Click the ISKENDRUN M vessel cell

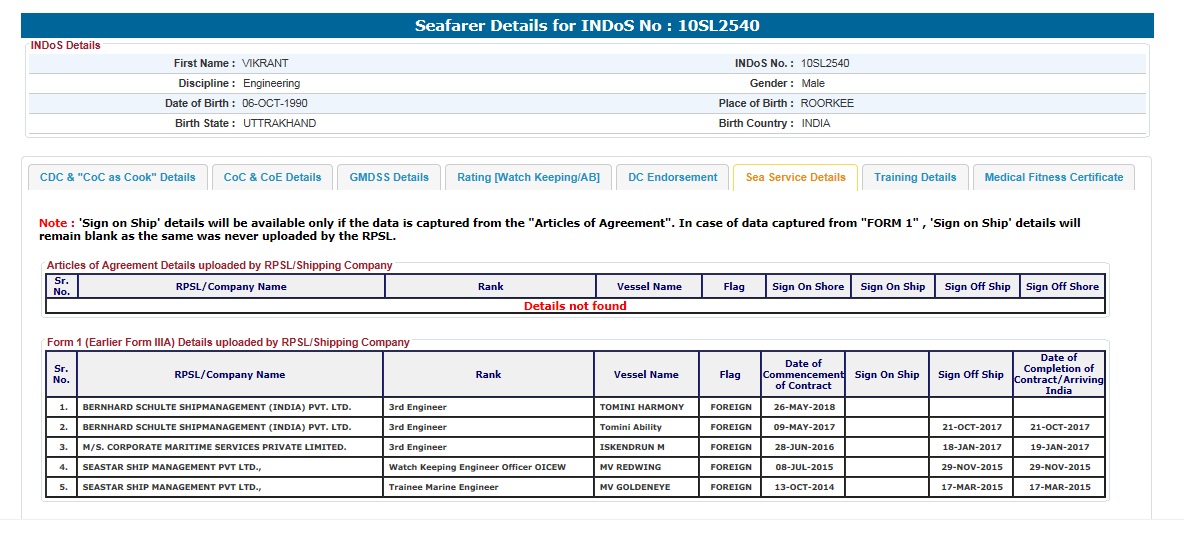[632, 447]
